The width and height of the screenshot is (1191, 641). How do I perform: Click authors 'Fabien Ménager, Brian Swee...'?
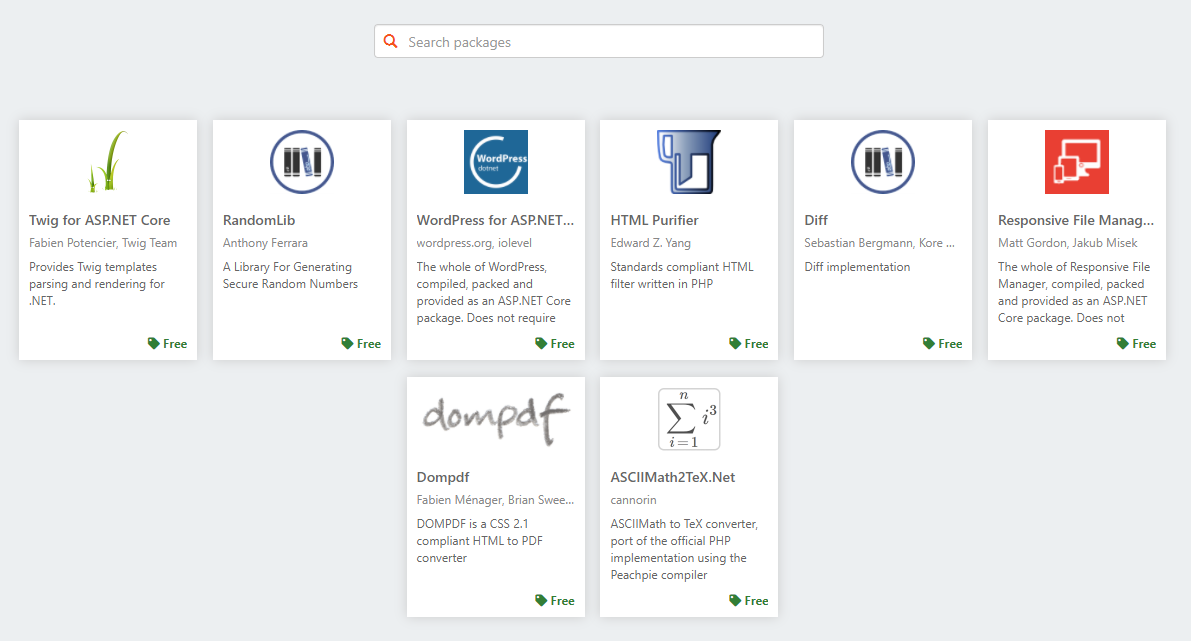pos(495,500)
